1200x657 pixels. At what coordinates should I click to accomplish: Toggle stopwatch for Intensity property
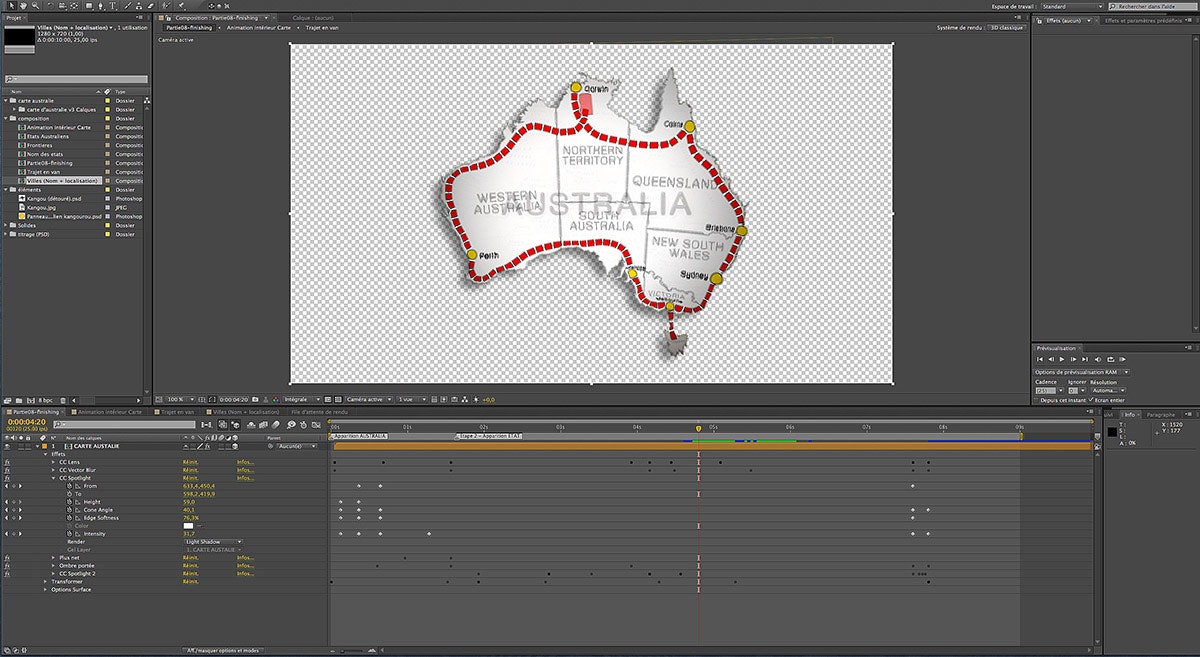coord(70,534)
